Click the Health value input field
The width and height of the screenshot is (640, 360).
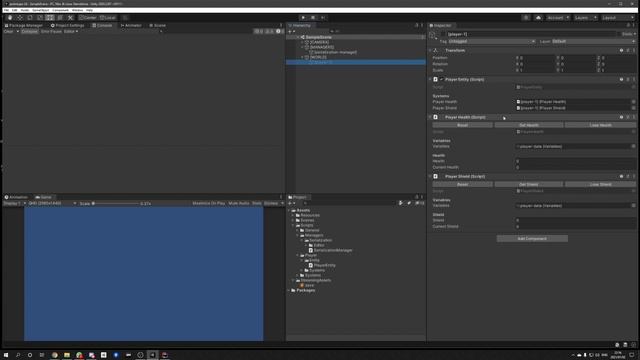(575, 161)
